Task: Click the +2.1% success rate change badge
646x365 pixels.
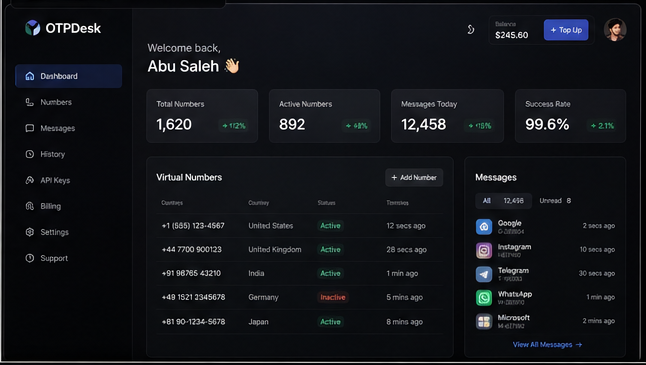Action: coord(602,126)
